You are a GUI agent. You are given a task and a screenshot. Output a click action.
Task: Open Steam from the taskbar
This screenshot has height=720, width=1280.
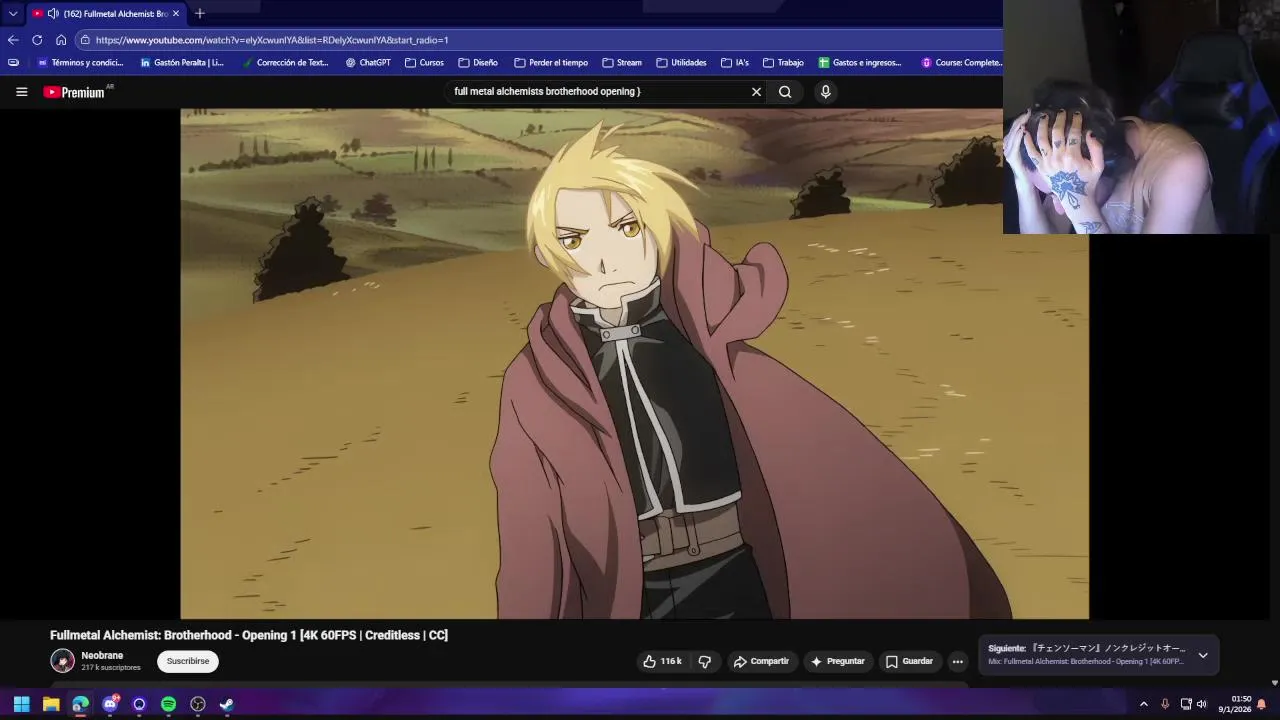tap(227, 704)
